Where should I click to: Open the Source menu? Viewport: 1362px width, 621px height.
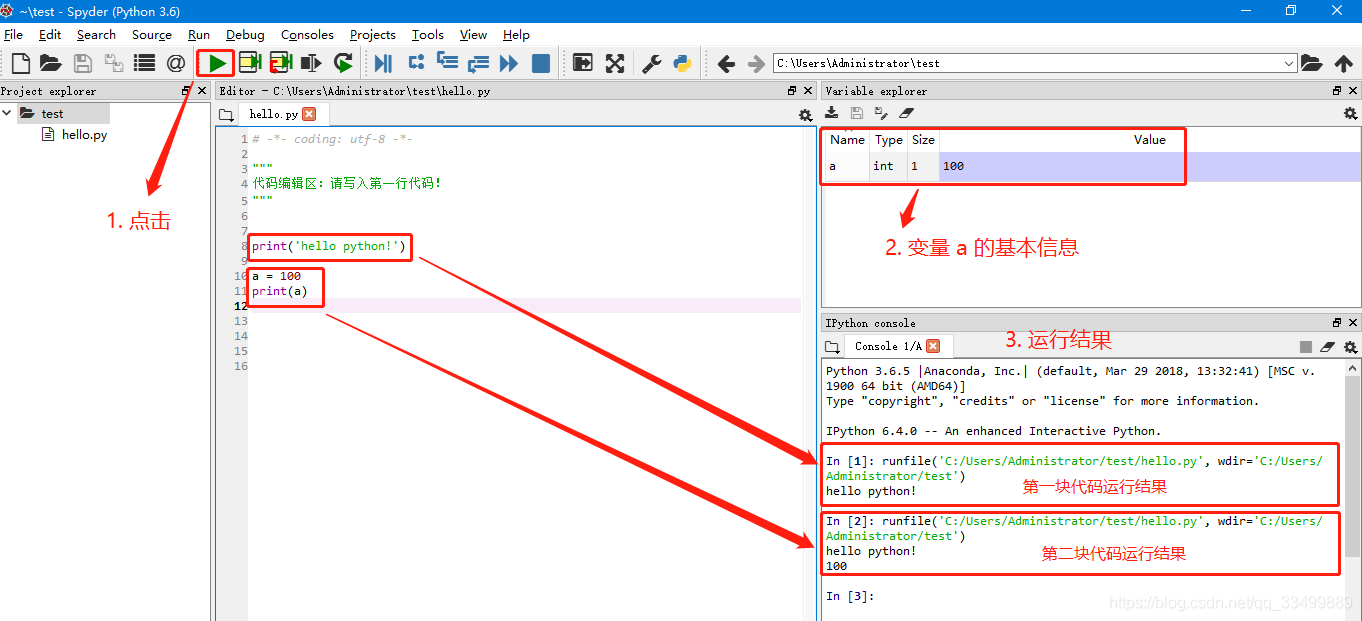[152, 35]
